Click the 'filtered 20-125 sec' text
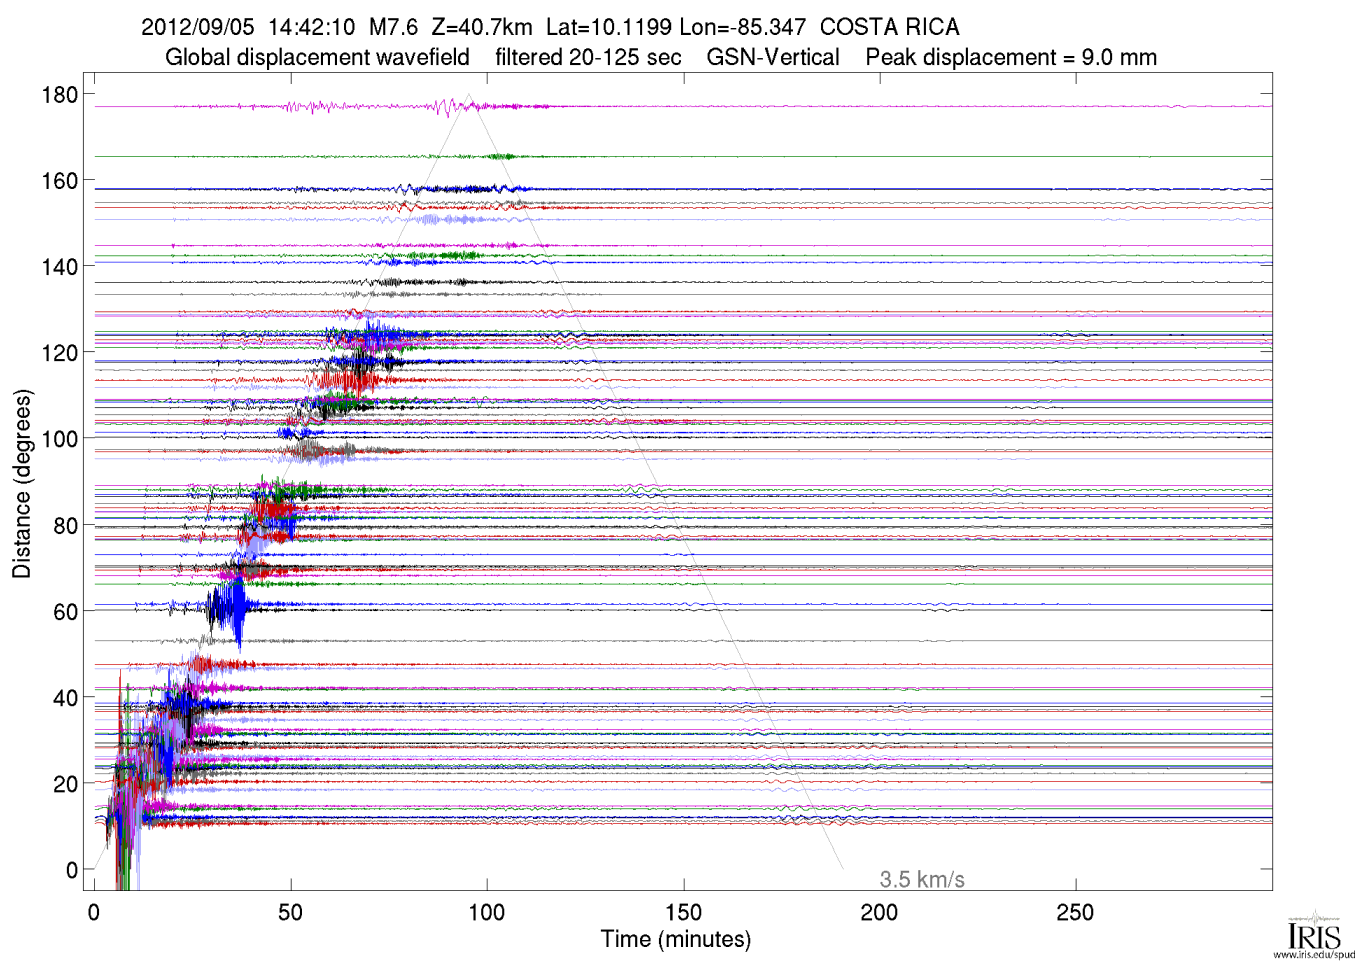Screen dimensions: 1362x961 pos(588,57)
